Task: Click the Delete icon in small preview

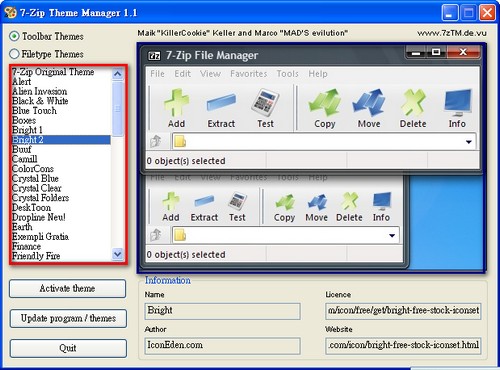Action: (349, 202)
